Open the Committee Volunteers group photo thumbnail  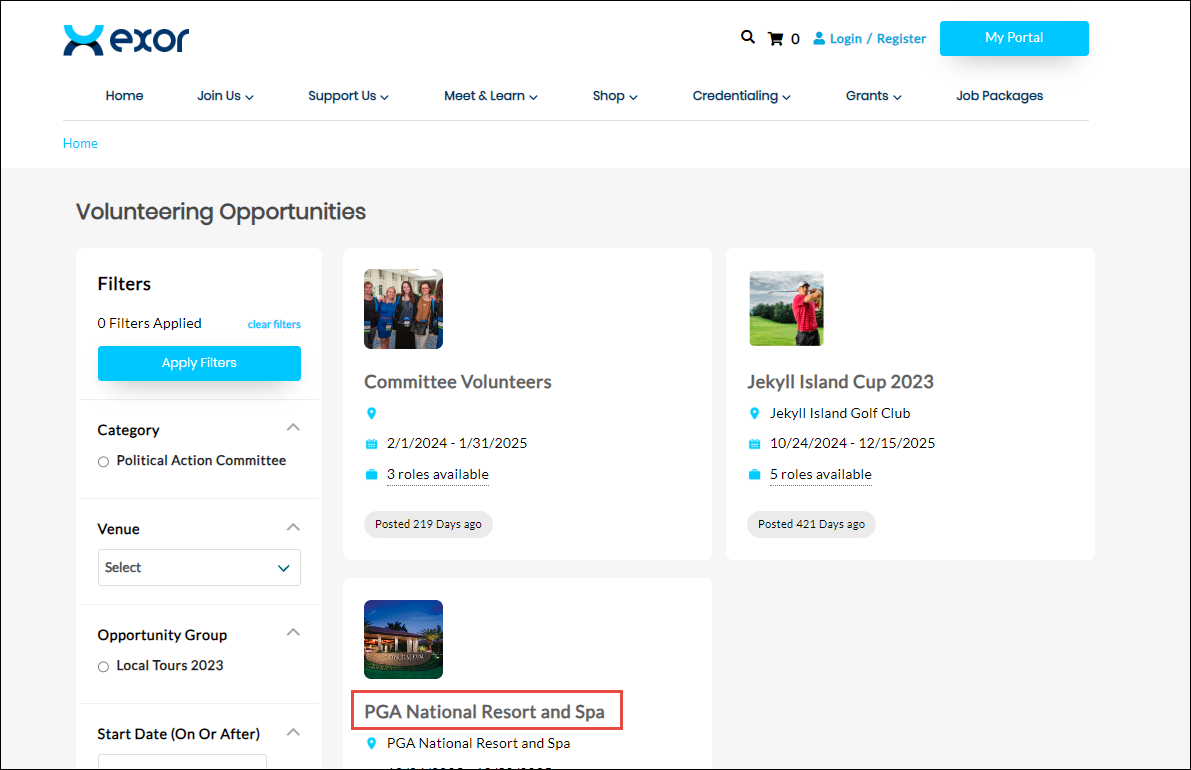point(403,308)
